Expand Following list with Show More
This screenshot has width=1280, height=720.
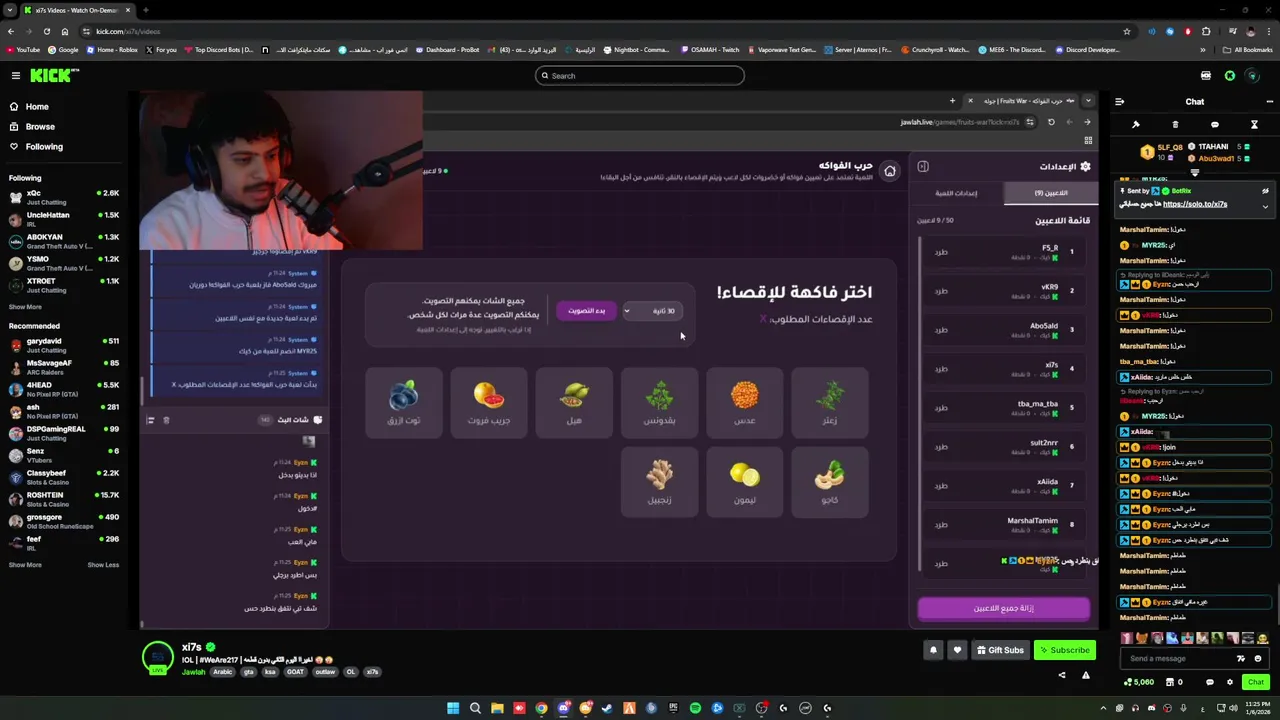tap(25, 307)
